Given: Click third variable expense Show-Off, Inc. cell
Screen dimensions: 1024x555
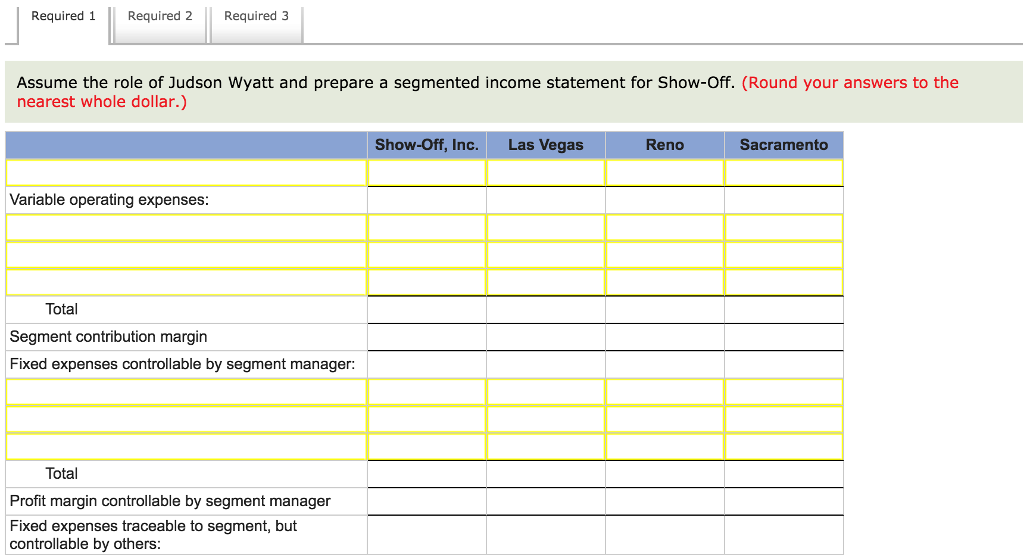Looking at the screenshot, I should 427,283.
